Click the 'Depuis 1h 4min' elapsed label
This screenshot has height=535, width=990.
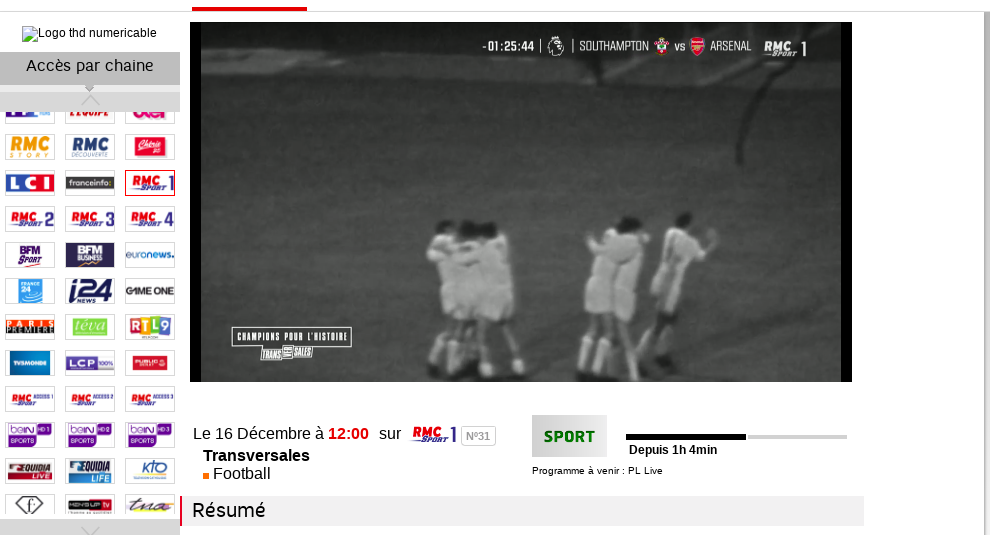point(673,450)
